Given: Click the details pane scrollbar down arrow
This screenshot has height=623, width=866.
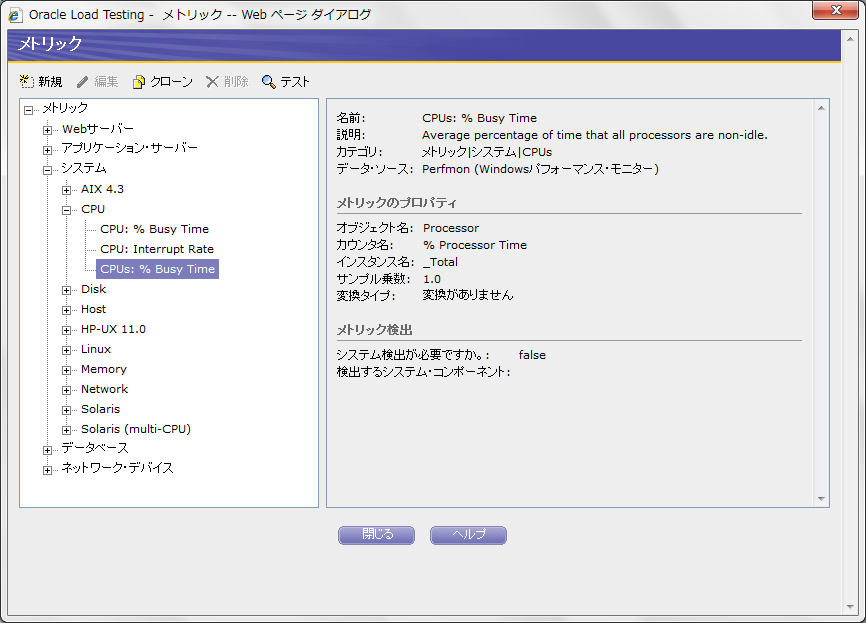Looking at the screenshot, I should click(x=821, y=497).
